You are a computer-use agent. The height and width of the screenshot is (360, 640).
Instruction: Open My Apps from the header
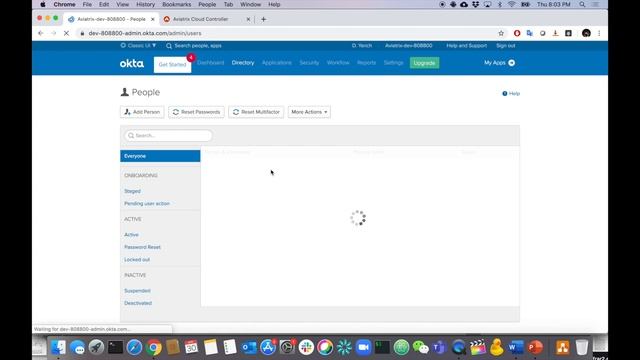point(499,63)
